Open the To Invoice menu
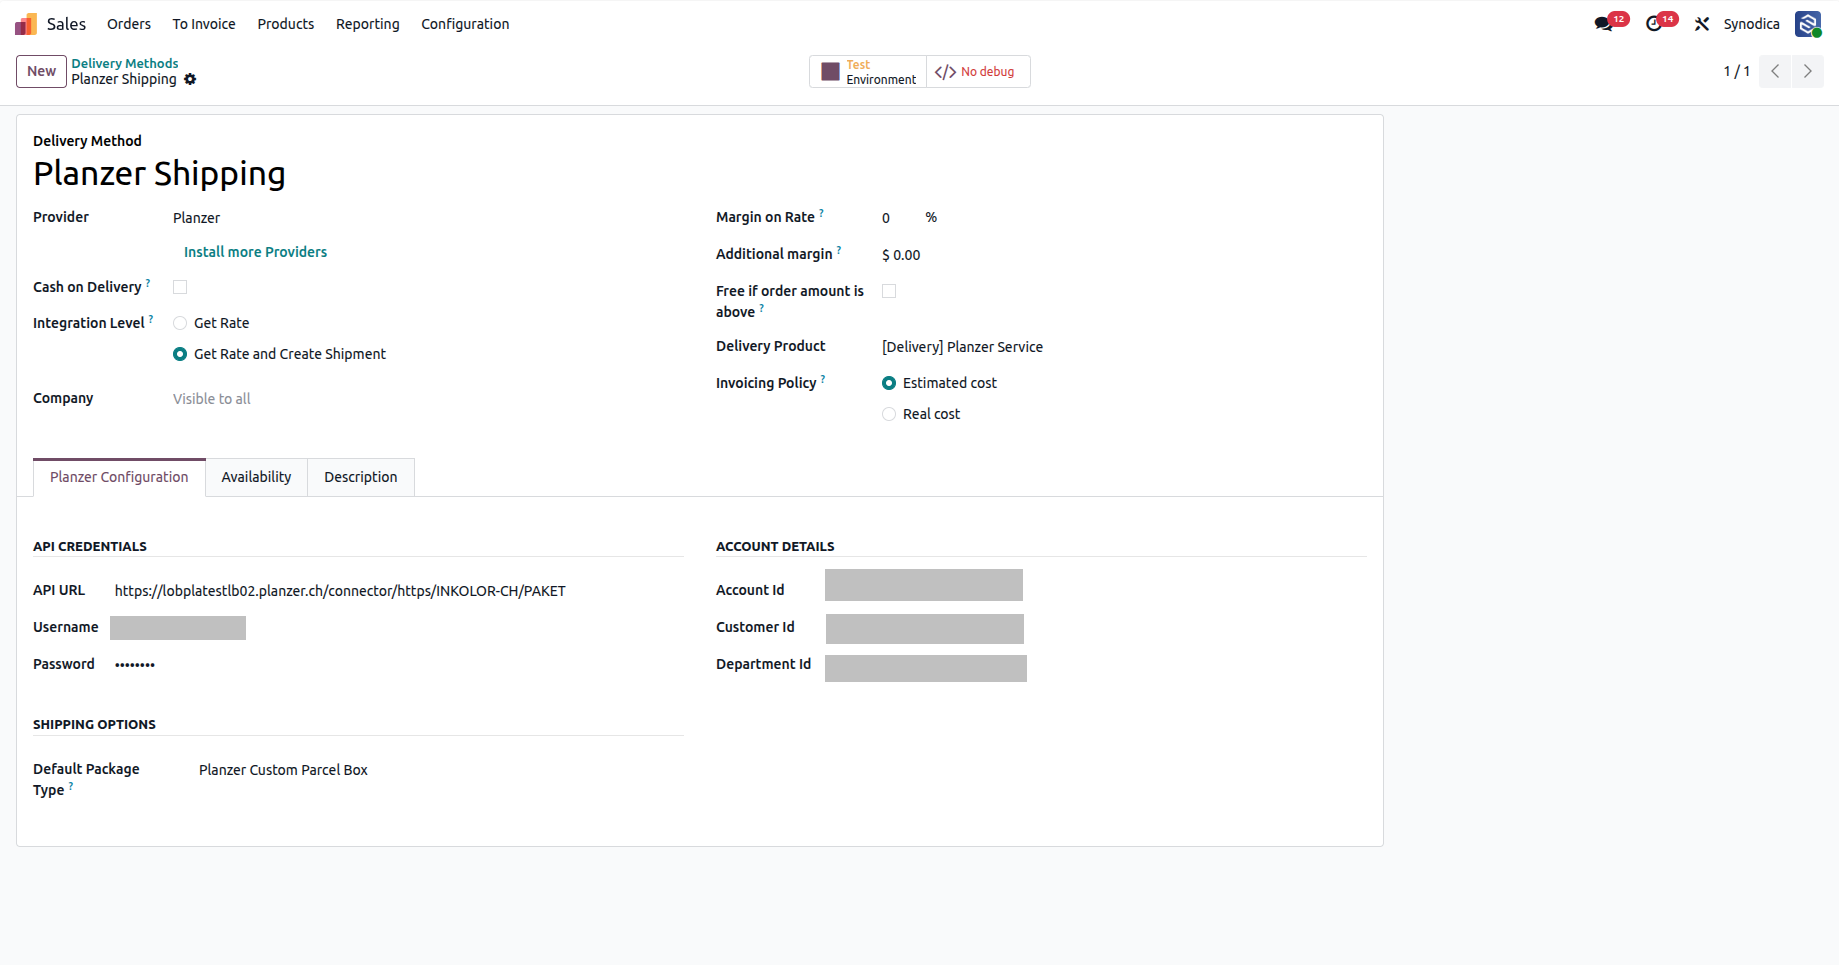This screenshot has height=965, width=1839. (204, 24)
